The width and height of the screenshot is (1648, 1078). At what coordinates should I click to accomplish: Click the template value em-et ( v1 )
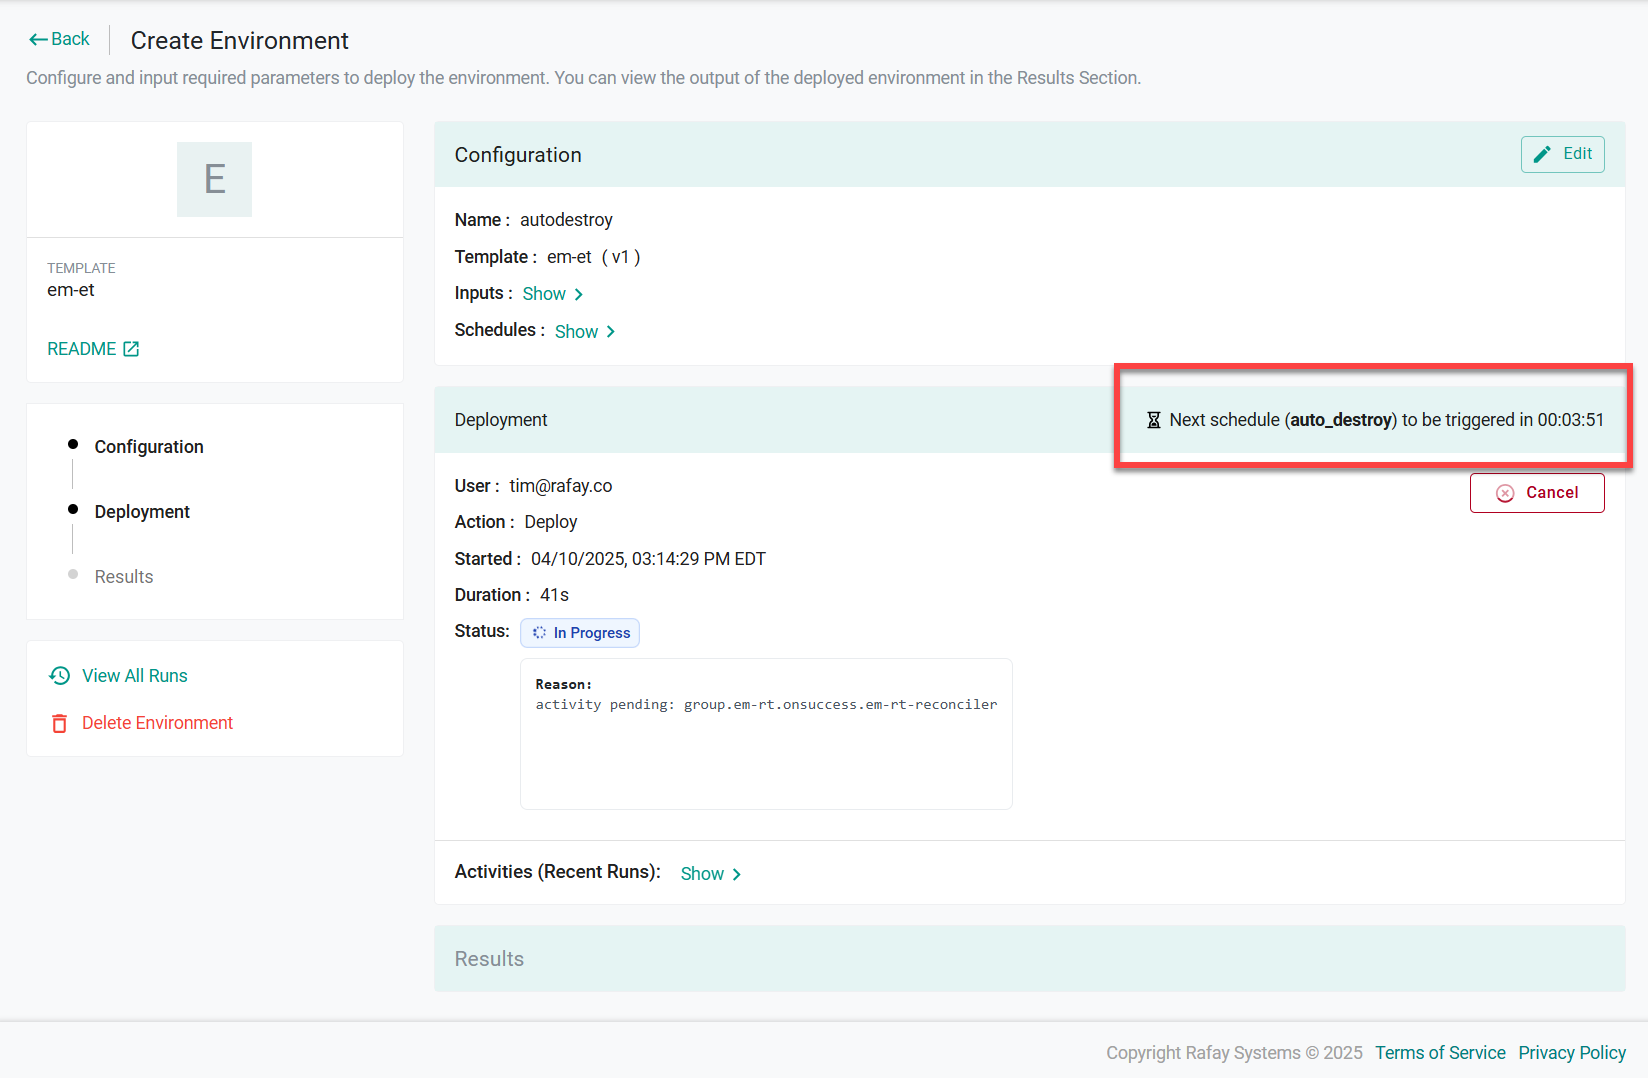tap(594, 257)
